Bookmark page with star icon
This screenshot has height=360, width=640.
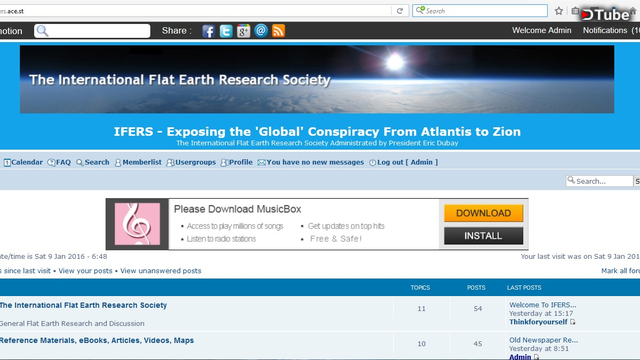[x=559, y=11]
